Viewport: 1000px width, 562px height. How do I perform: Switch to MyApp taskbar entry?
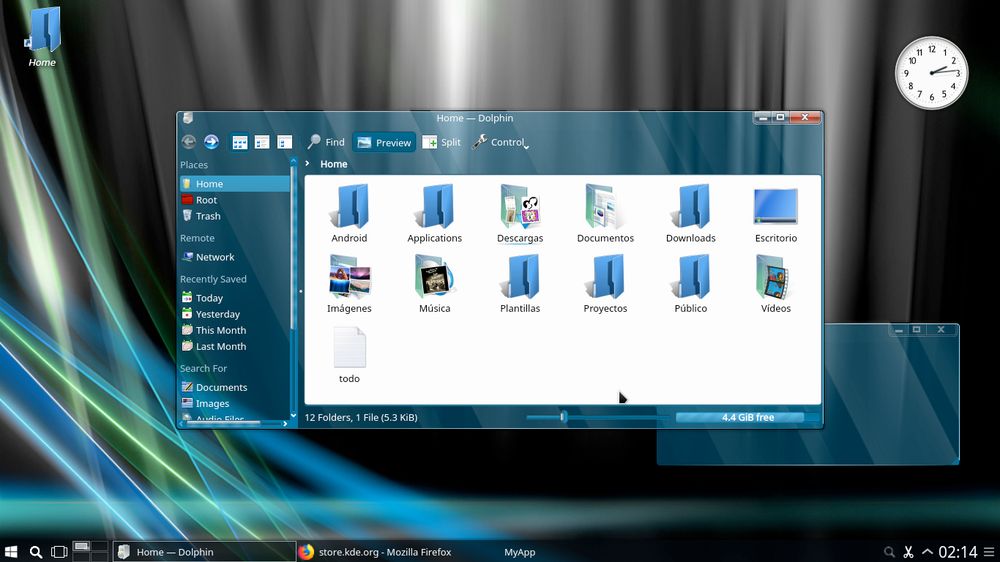pos(520,552)
